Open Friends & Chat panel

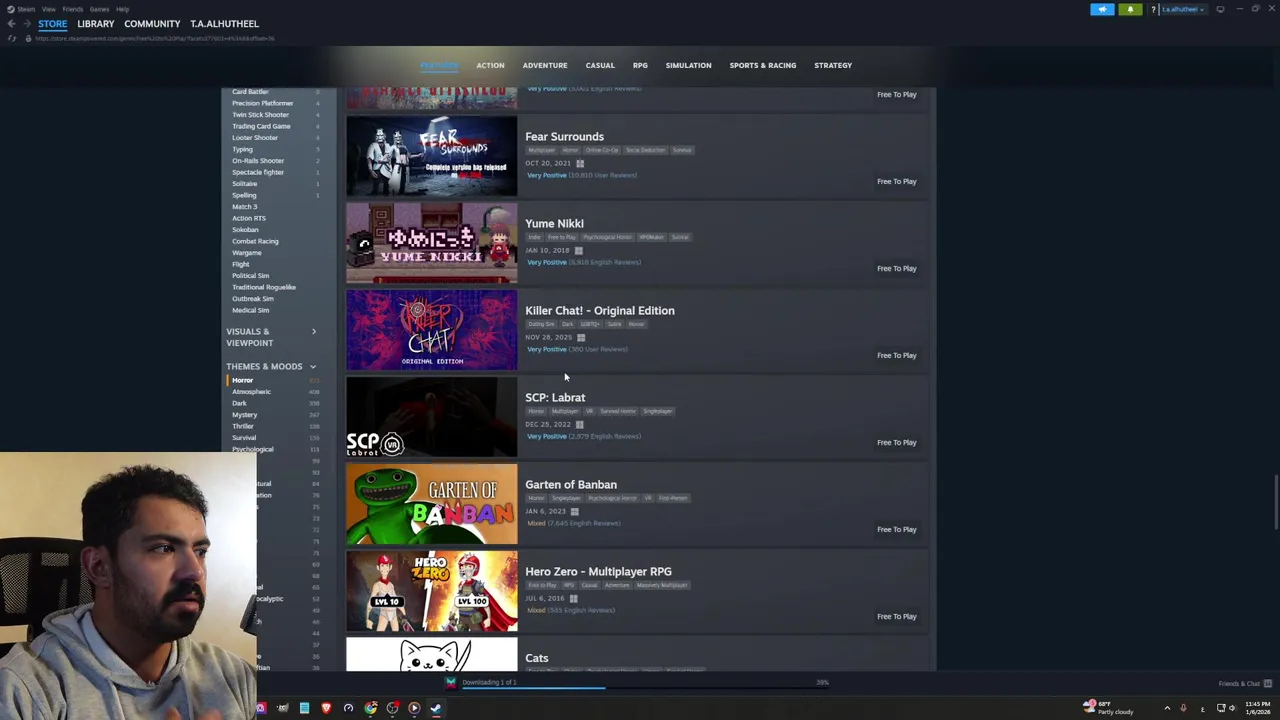pos(1244,684)
